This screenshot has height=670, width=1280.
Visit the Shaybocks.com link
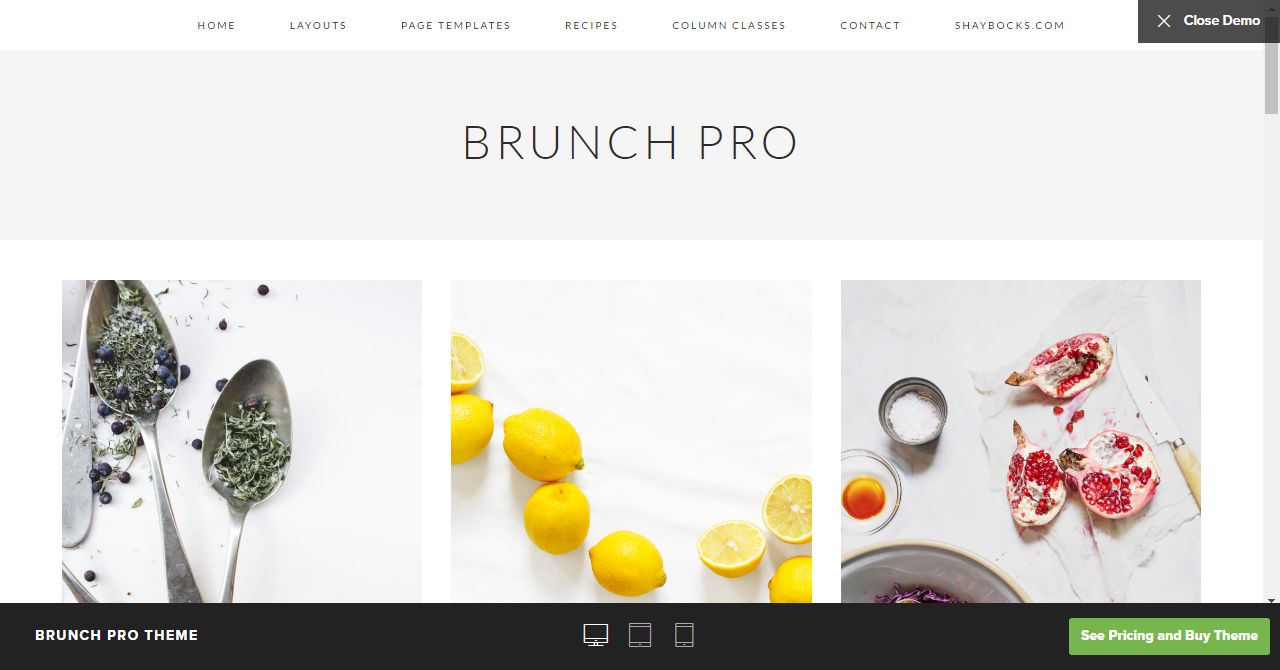click(1010, 25)
